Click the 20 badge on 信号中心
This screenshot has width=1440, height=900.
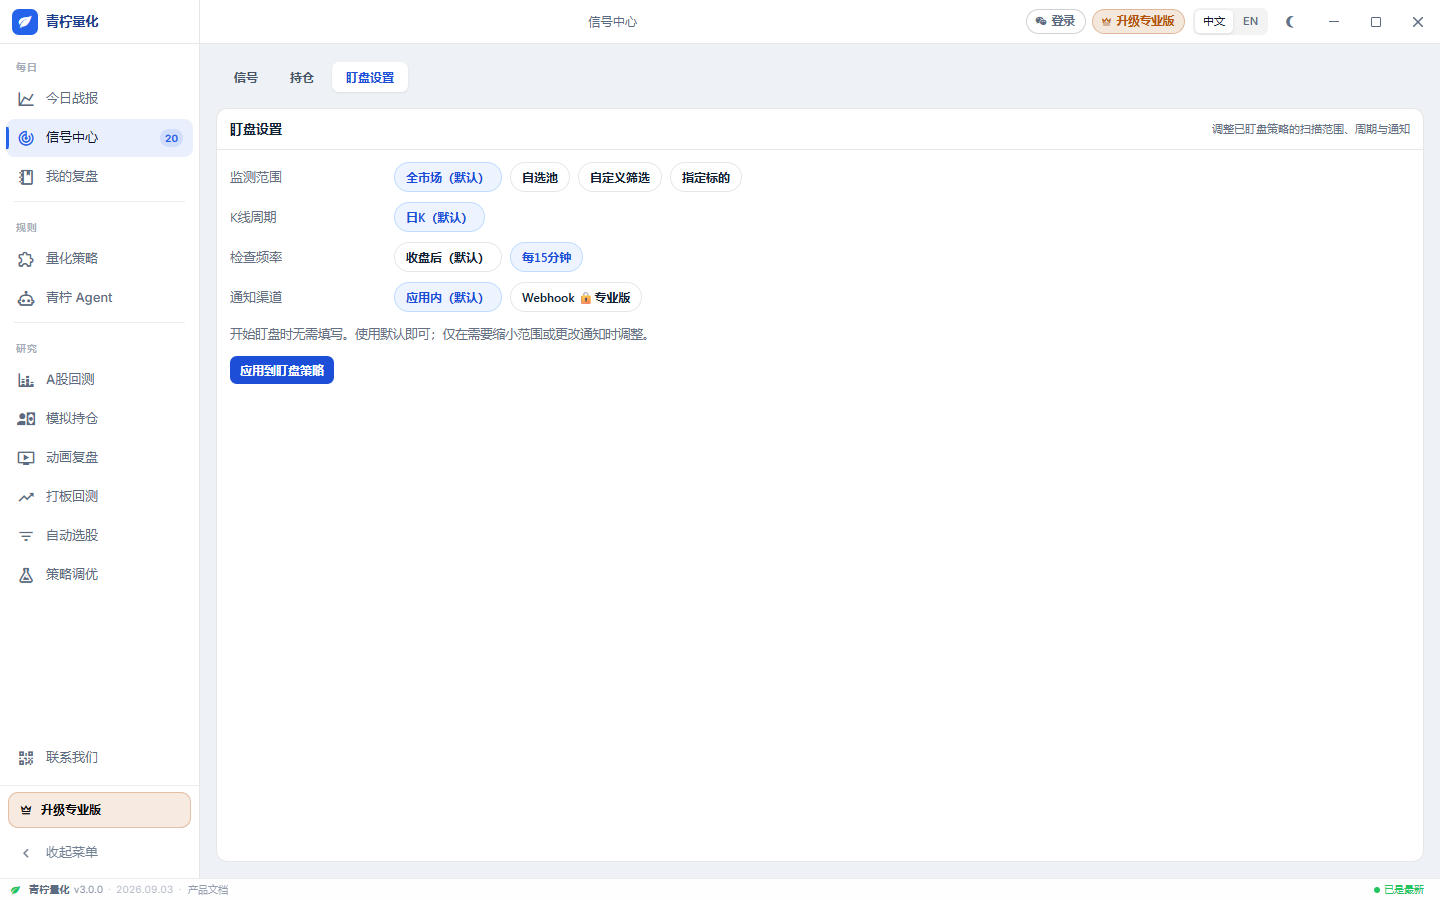[x=171, y=138]
